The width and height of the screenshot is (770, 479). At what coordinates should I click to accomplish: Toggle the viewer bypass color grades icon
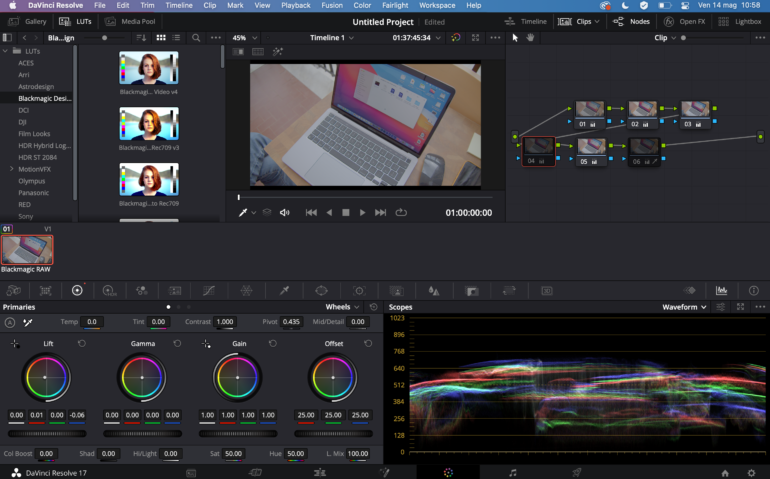point(456,37)
